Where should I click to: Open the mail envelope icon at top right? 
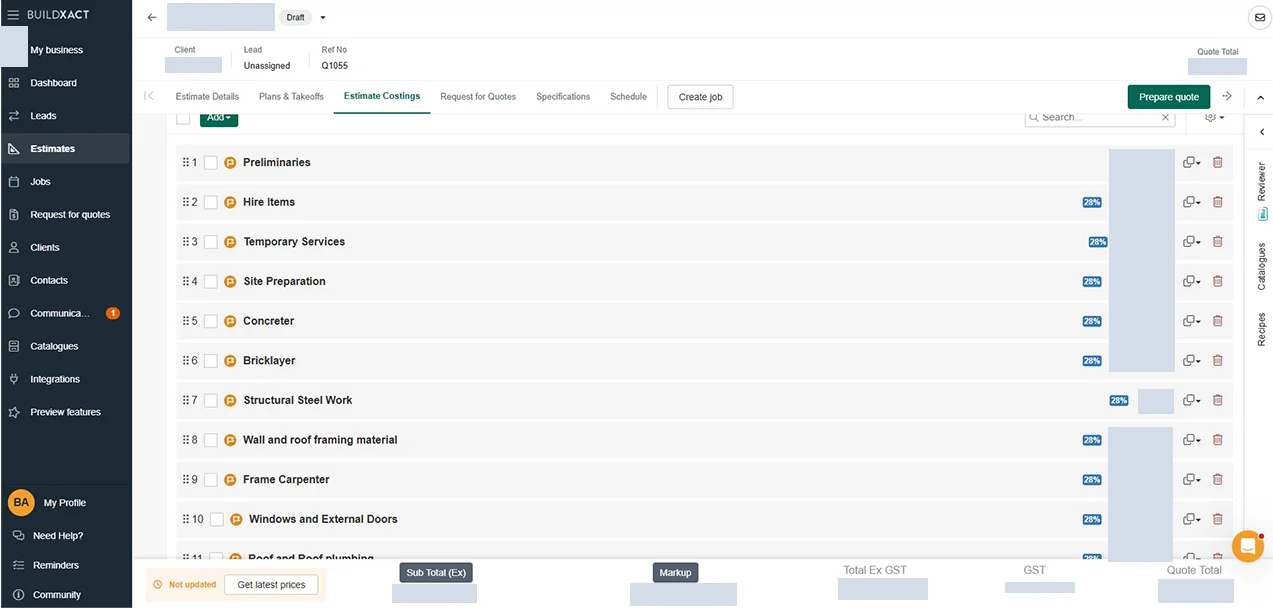[x=1260, y=17]
